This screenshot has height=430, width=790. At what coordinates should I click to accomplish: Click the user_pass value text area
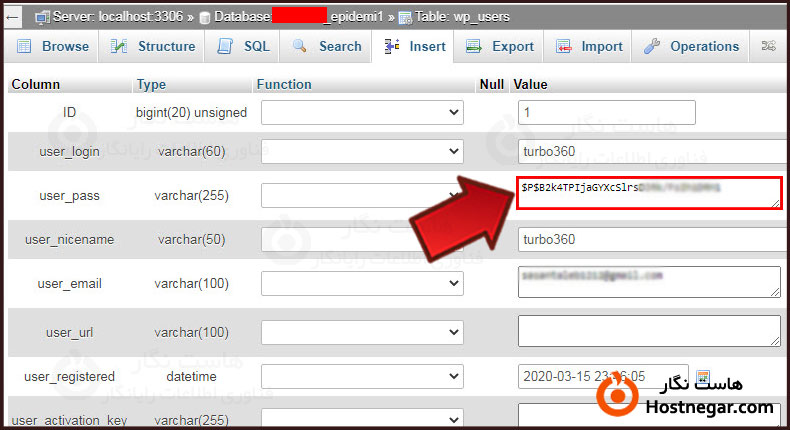tap(648, 194)
